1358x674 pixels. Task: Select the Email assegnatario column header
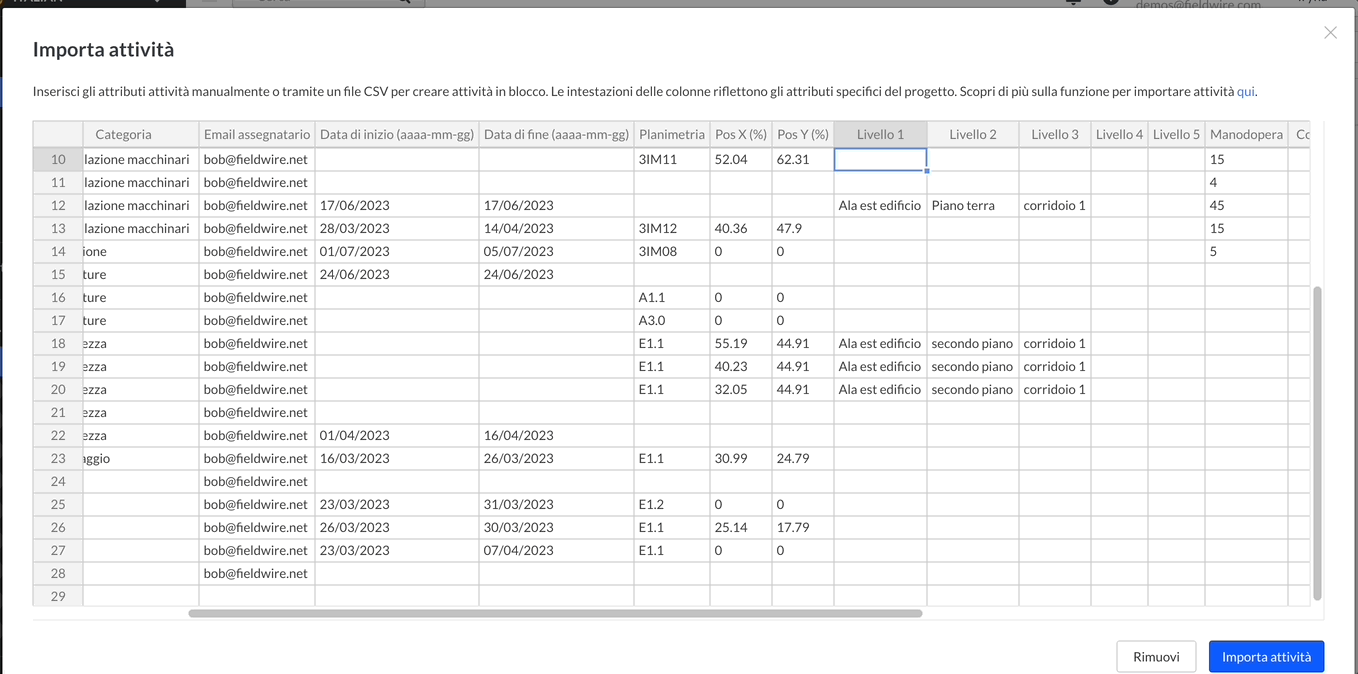257,134
